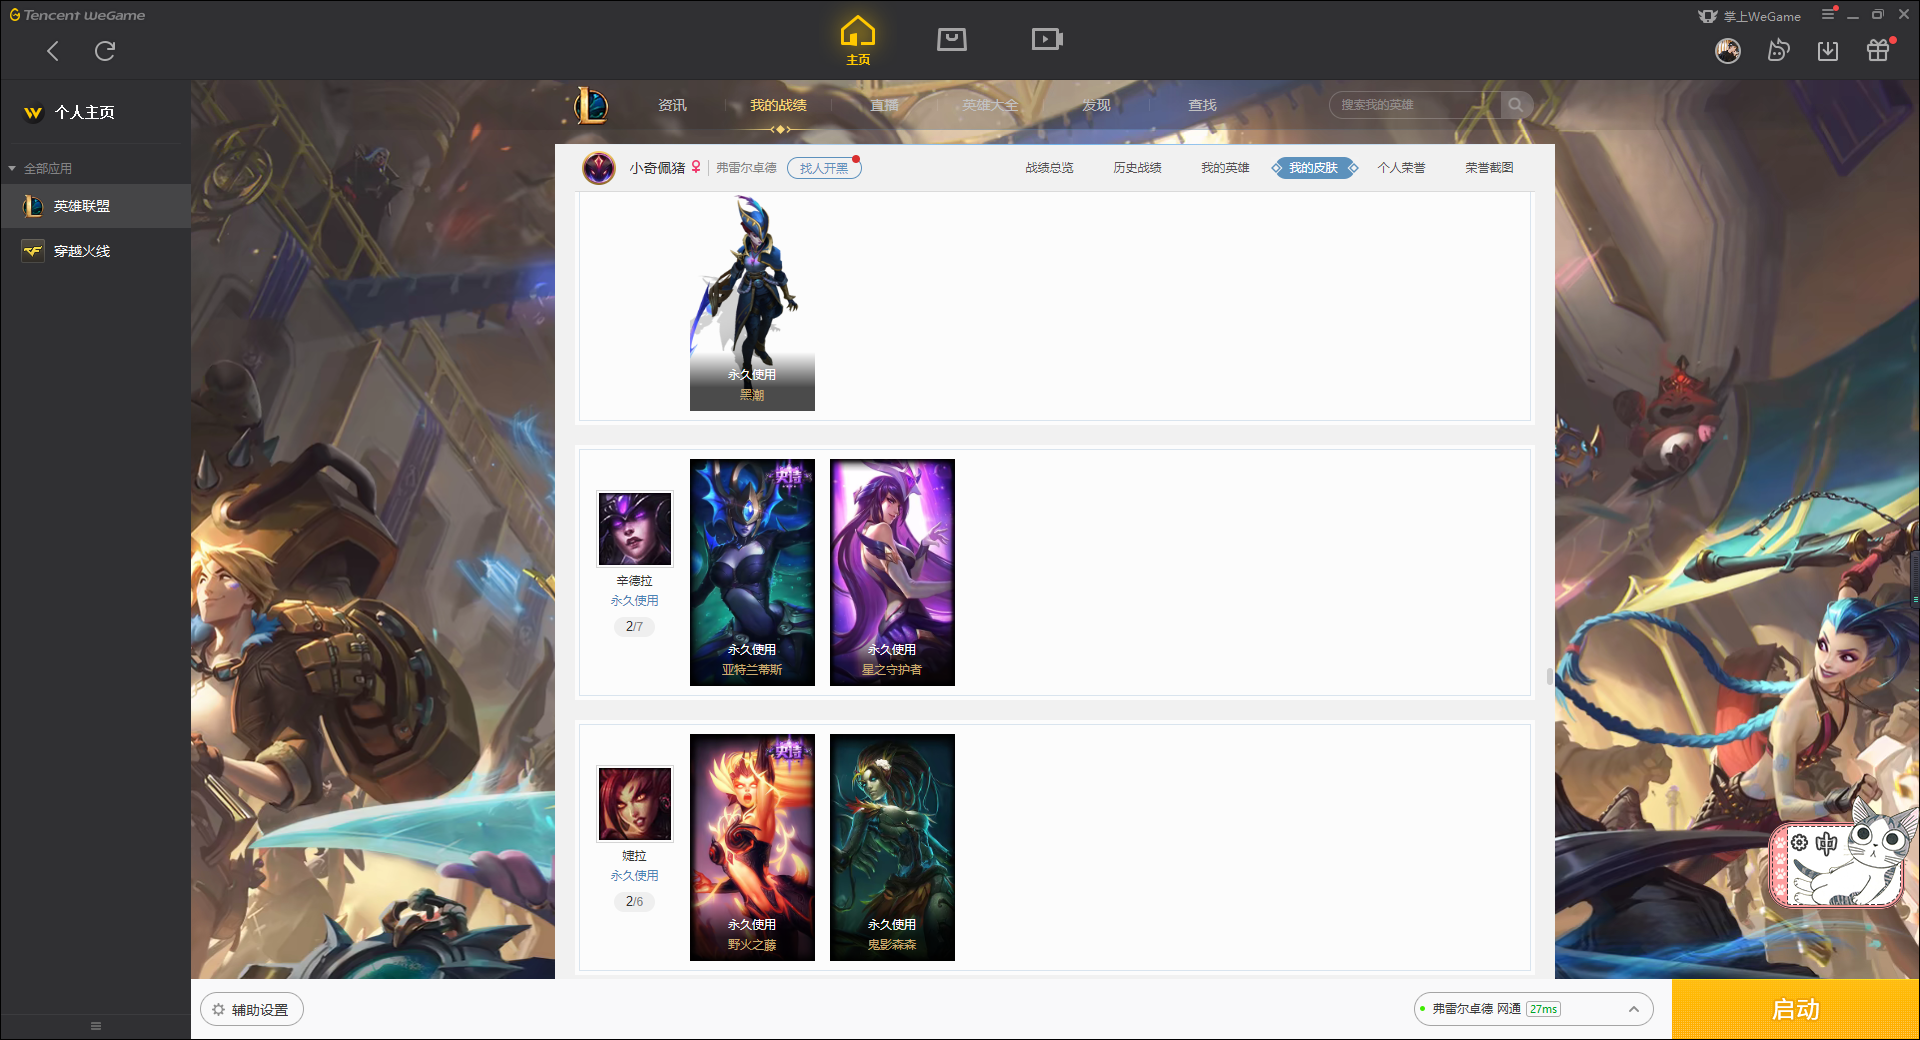Select 穿越火线 in the sidebar

tap(95, 251)
